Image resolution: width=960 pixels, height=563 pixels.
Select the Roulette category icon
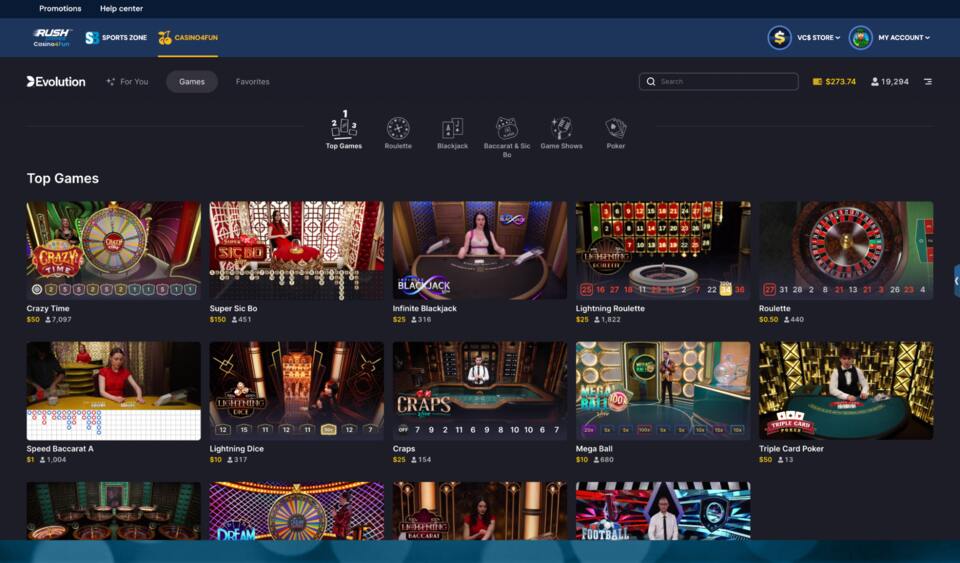coord(398,129)
